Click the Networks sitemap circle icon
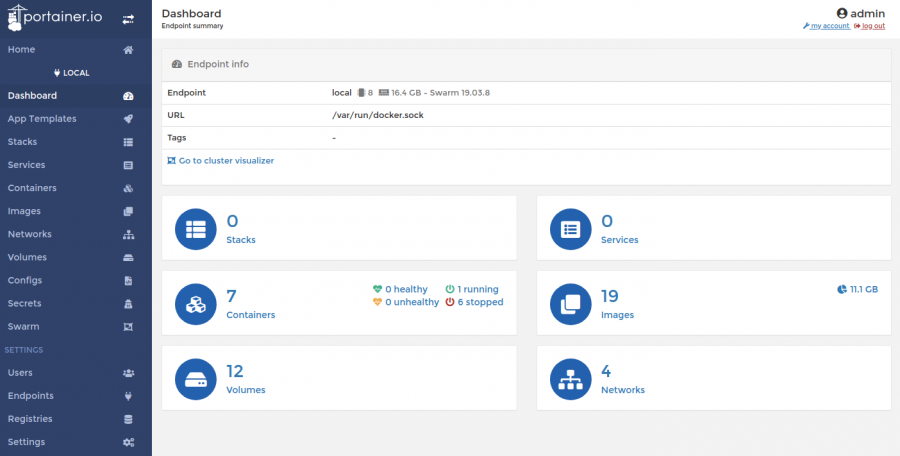 pos(571,379)
